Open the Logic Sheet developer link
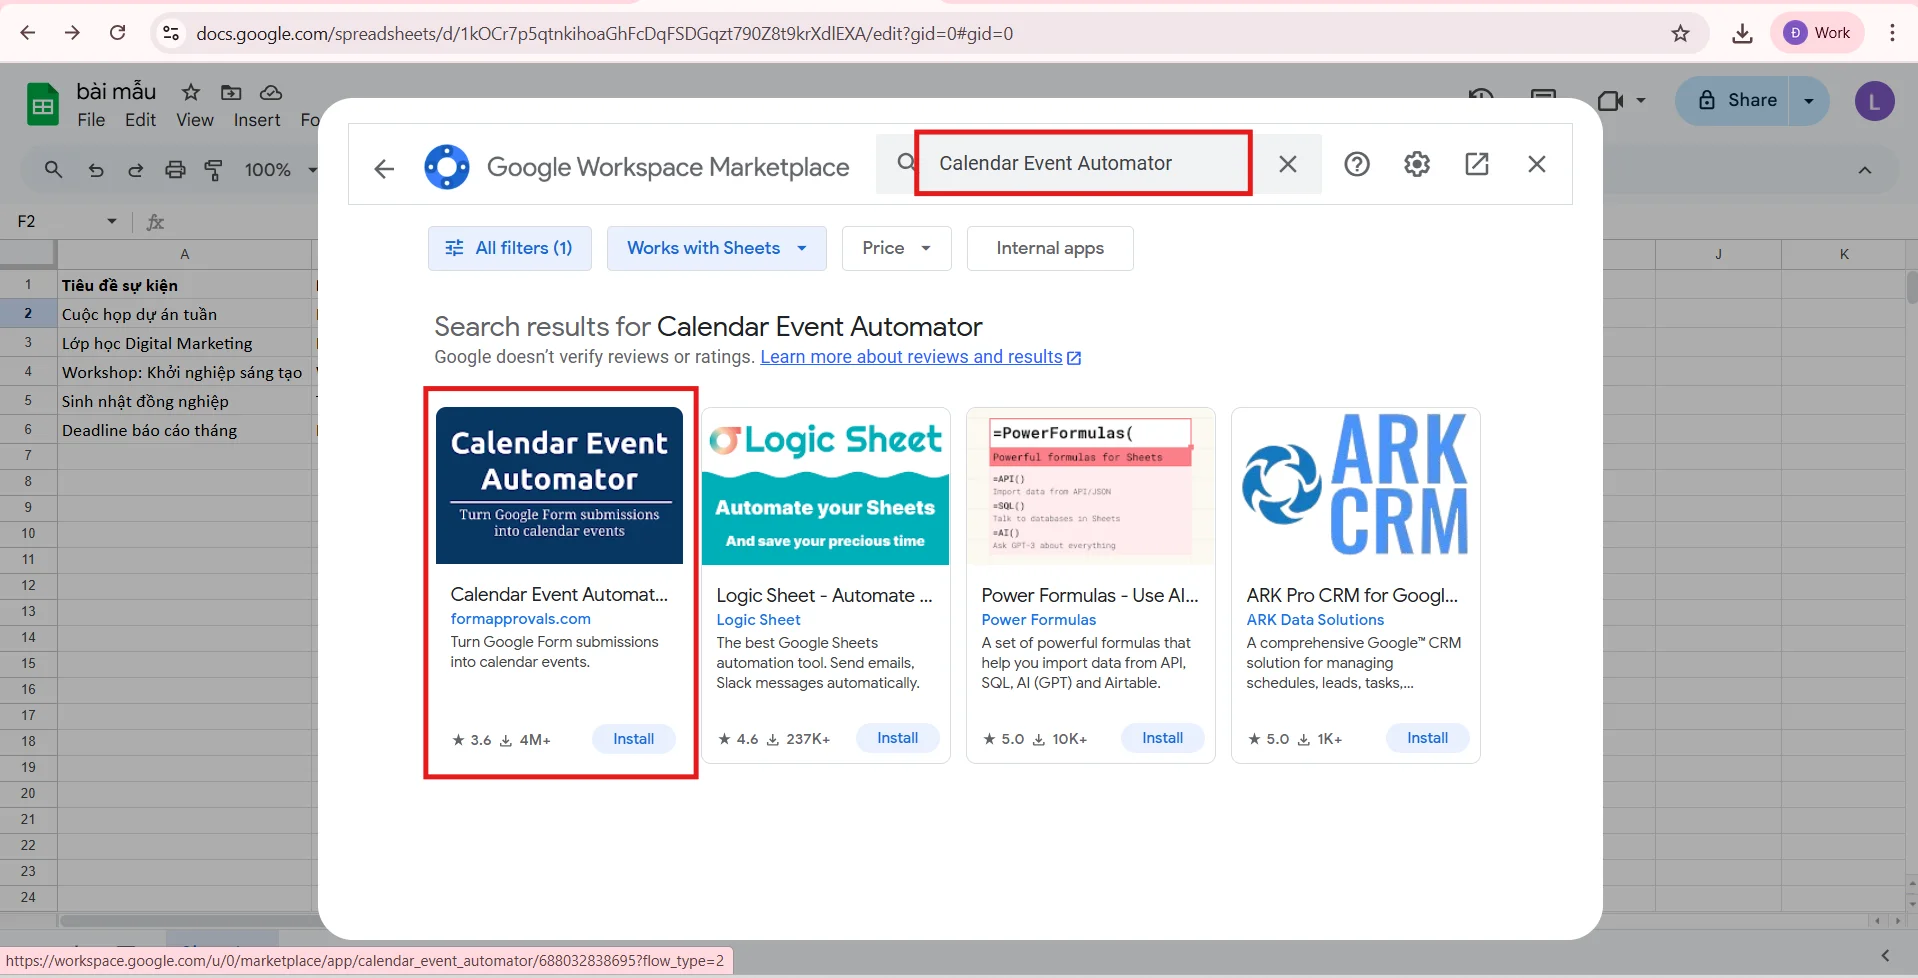 tap(758, 620)
